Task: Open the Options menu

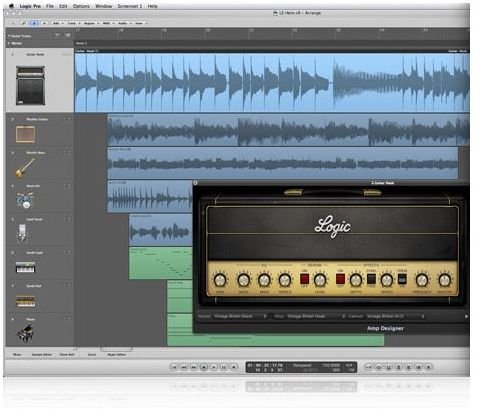Action: coord(81,6)
